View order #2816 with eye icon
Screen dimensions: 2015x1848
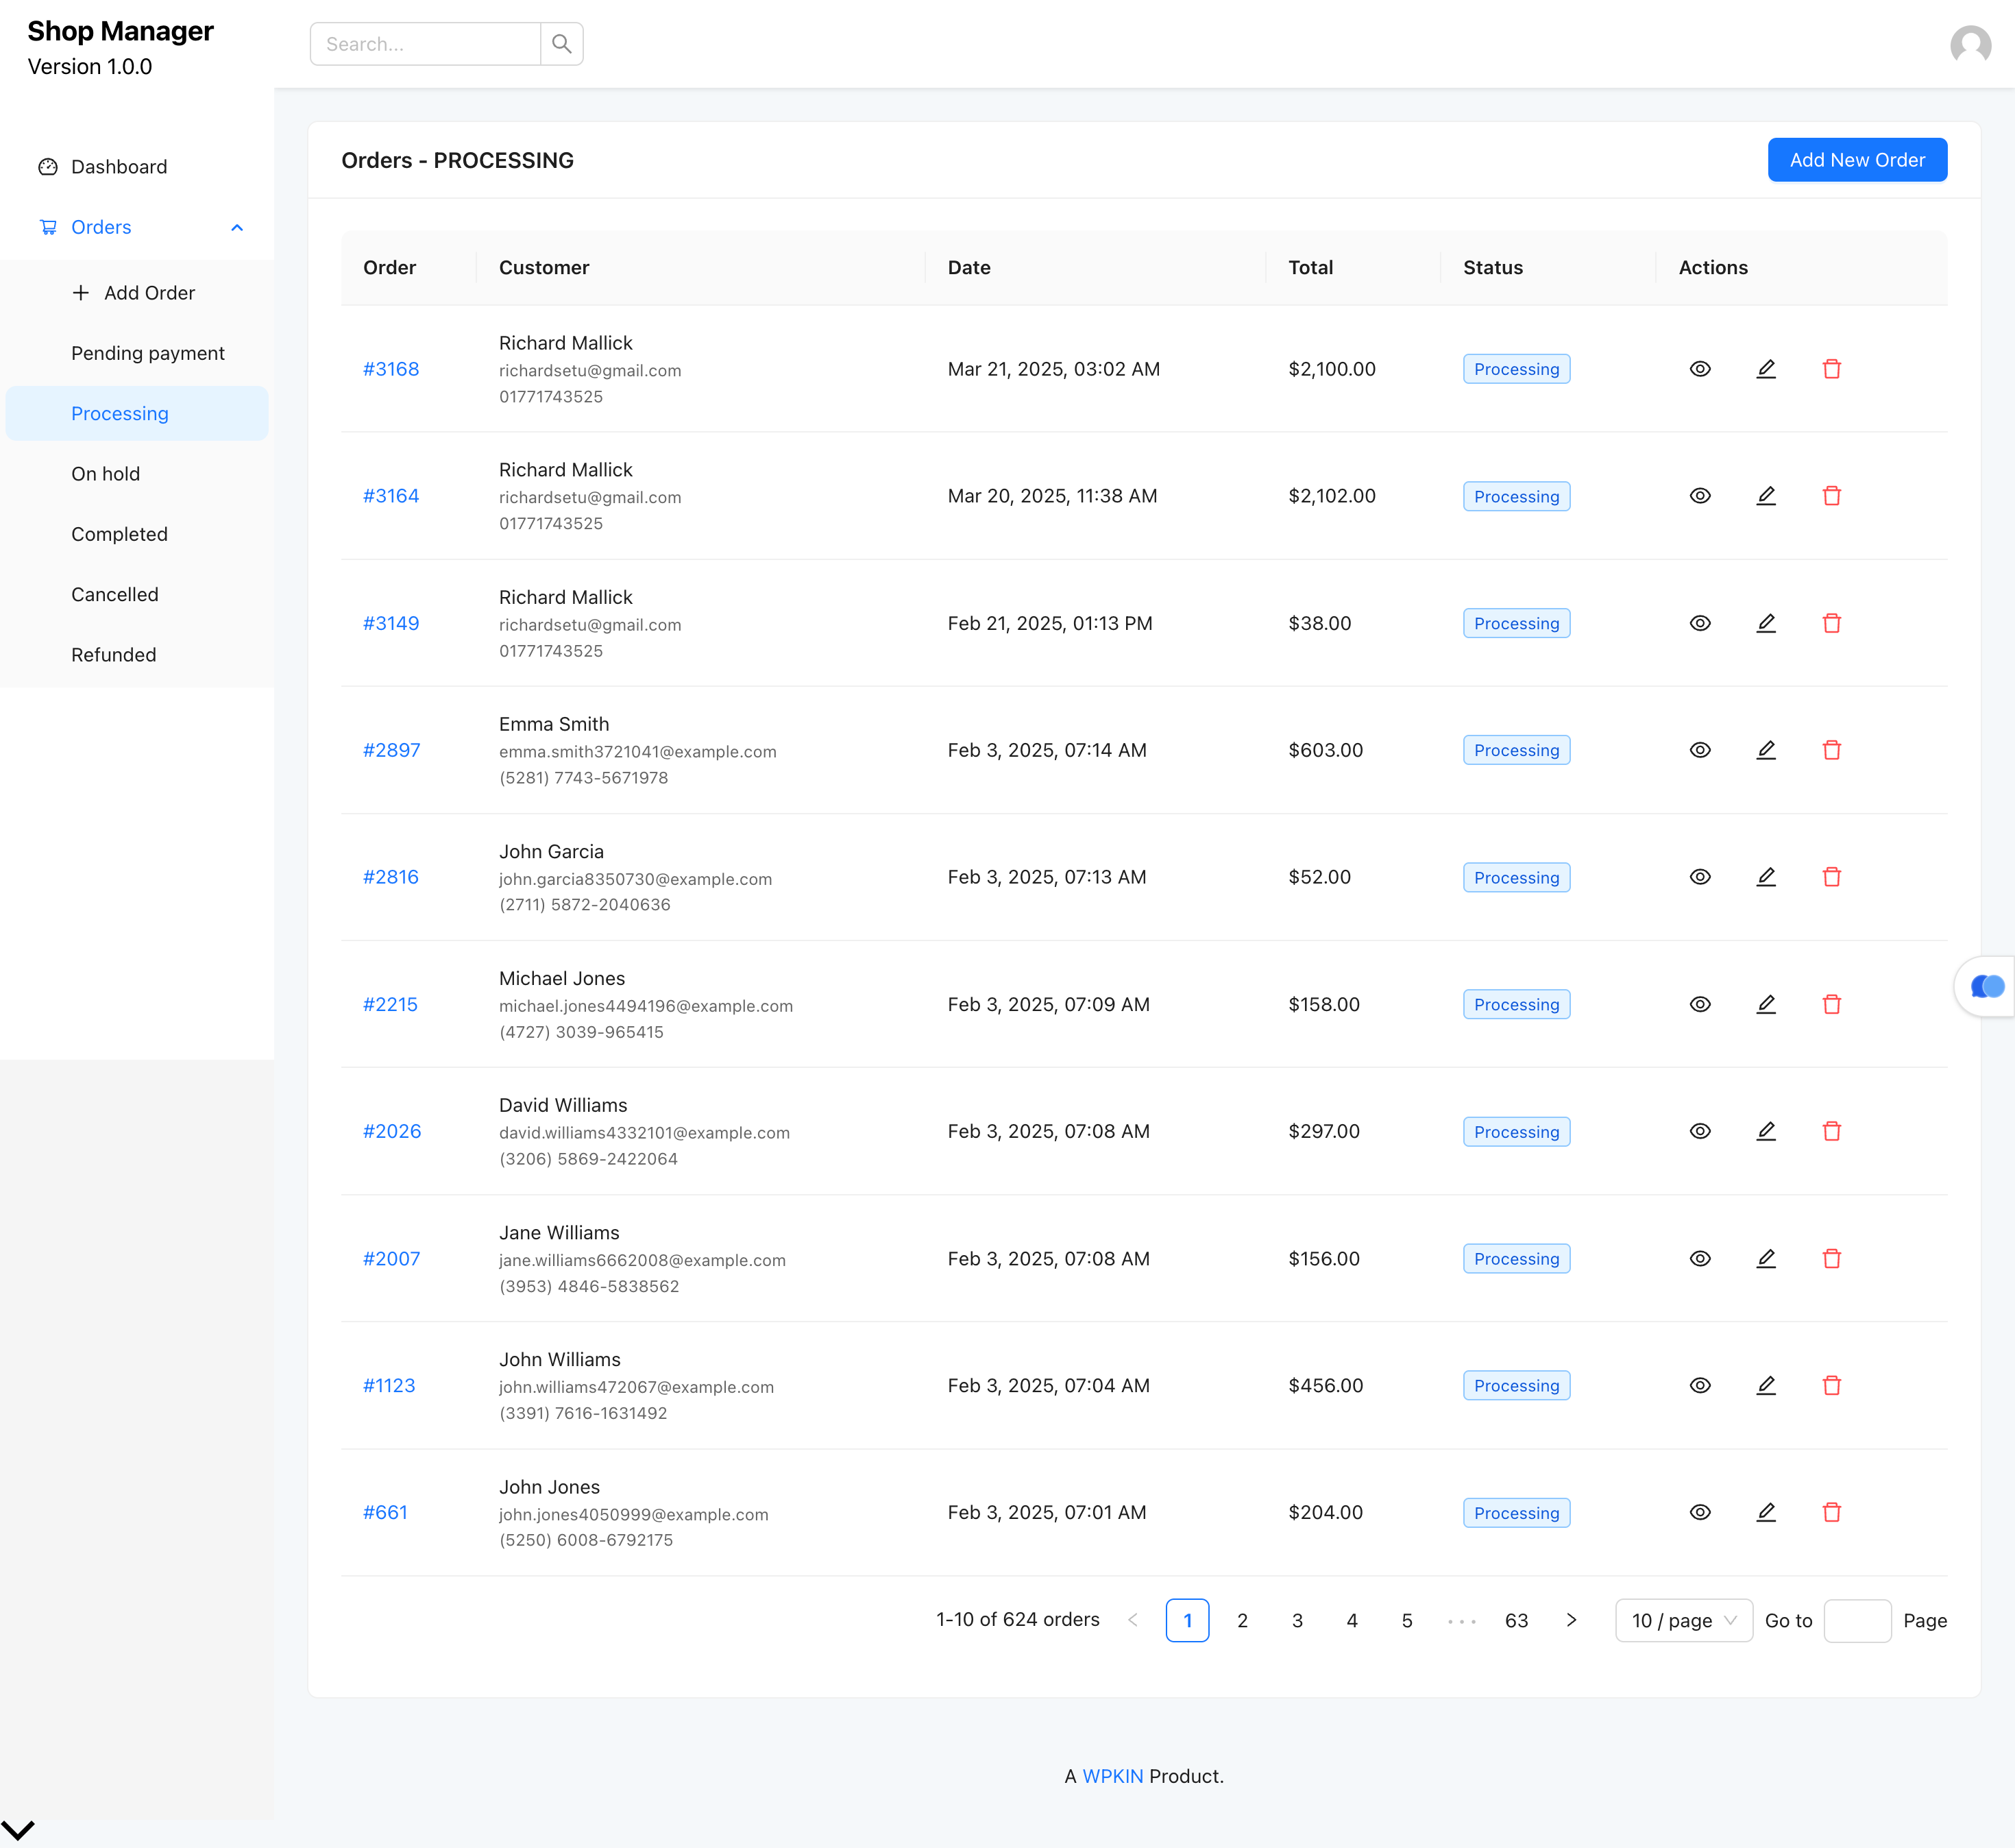1700,877
